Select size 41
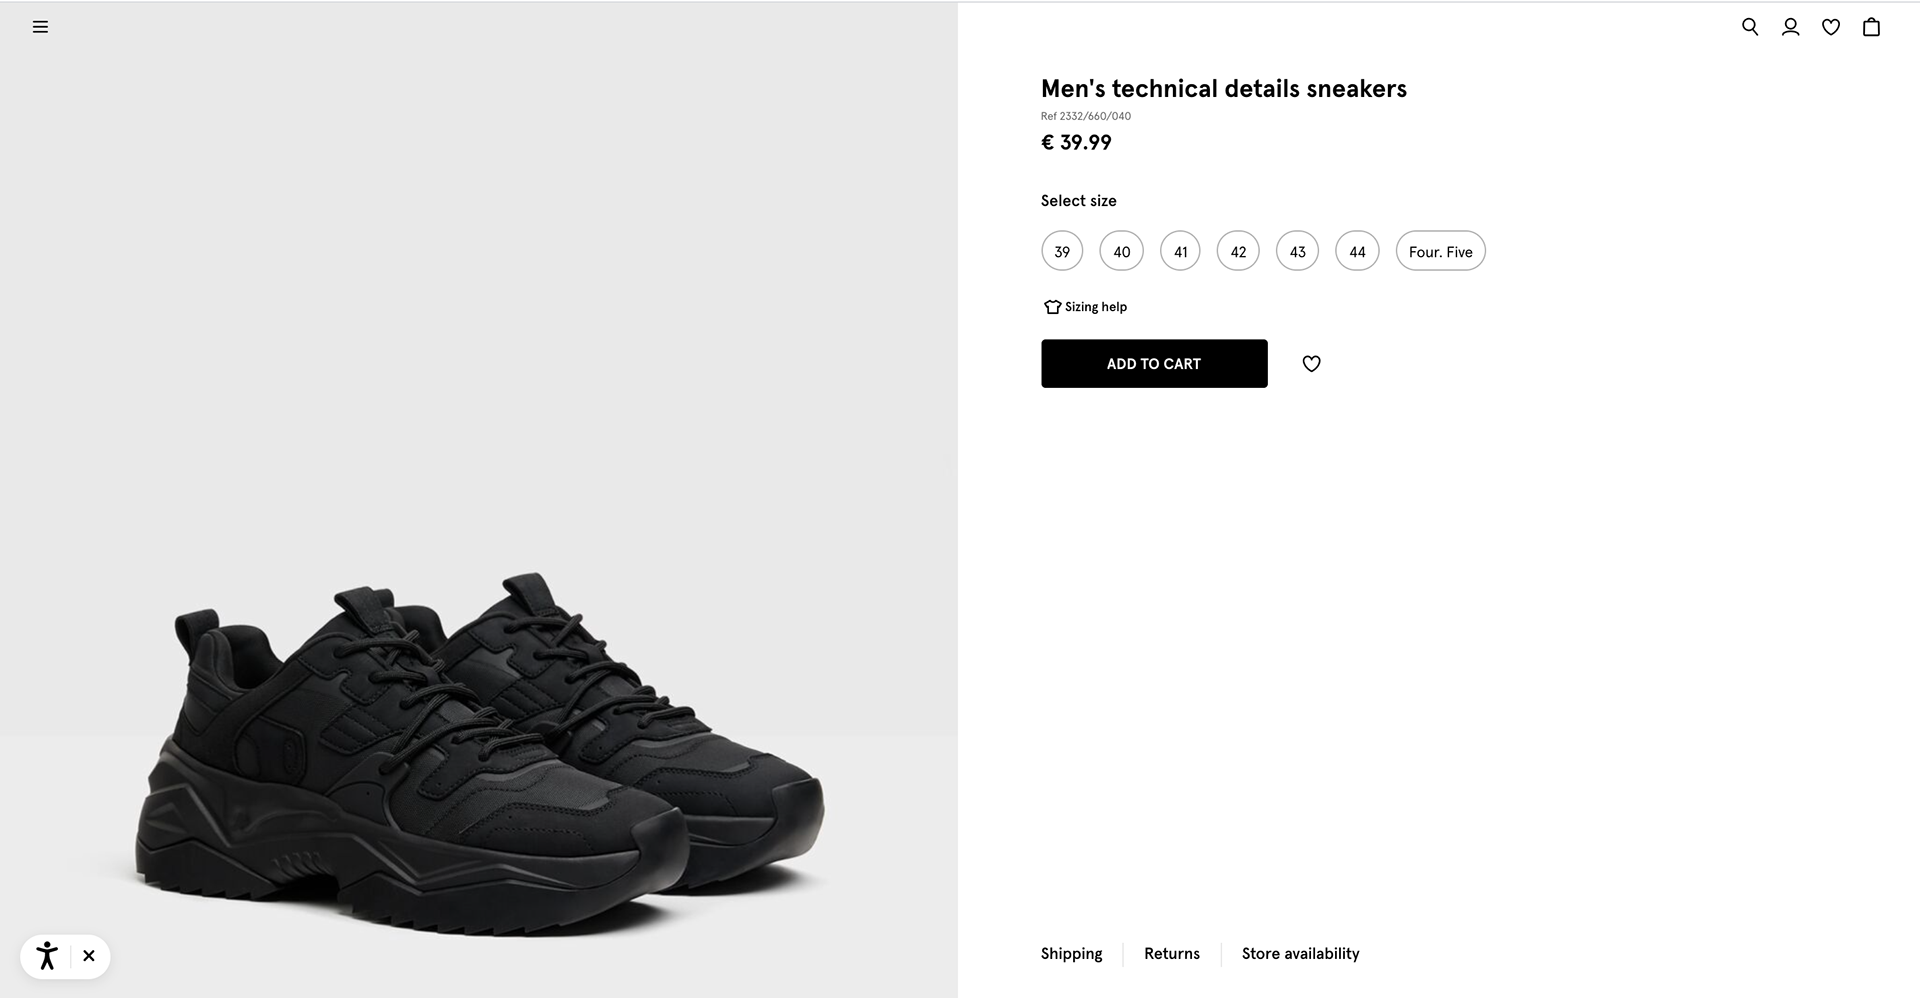The height and width of the screenshot is (998, 1920). pyautogui.click(x=1180, y=251)
